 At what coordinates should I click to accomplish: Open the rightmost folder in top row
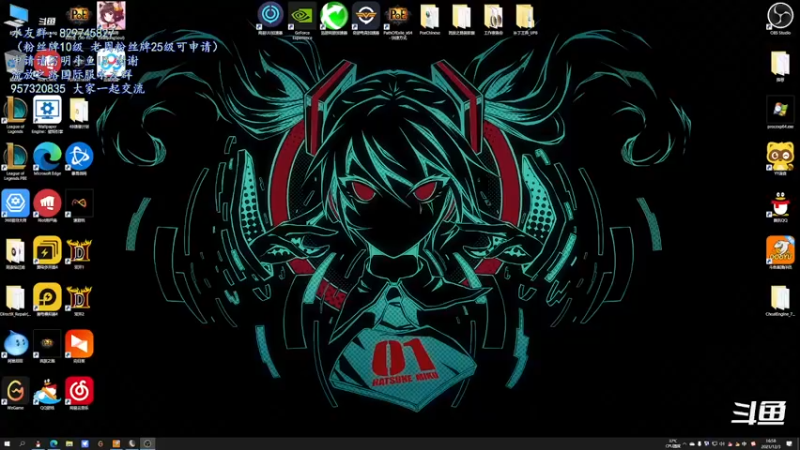(525, 19)
